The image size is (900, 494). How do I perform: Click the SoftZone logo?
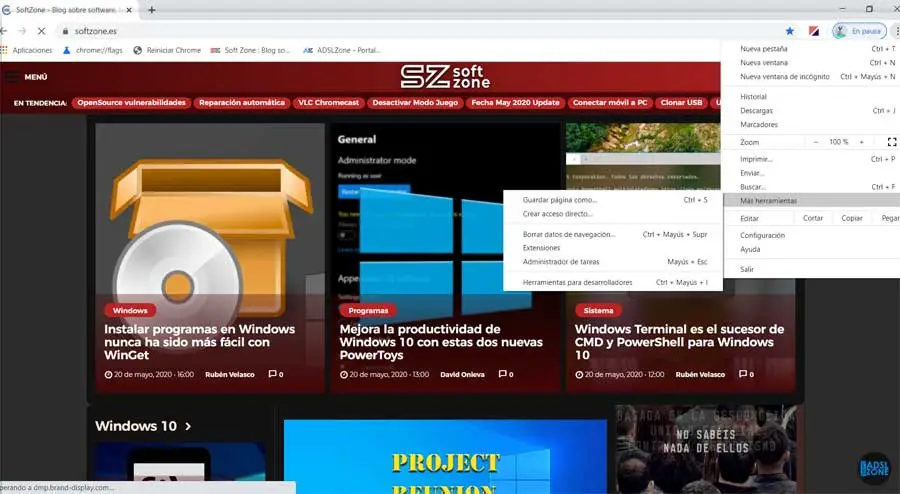pyautogui.click(x=445, y=77)
